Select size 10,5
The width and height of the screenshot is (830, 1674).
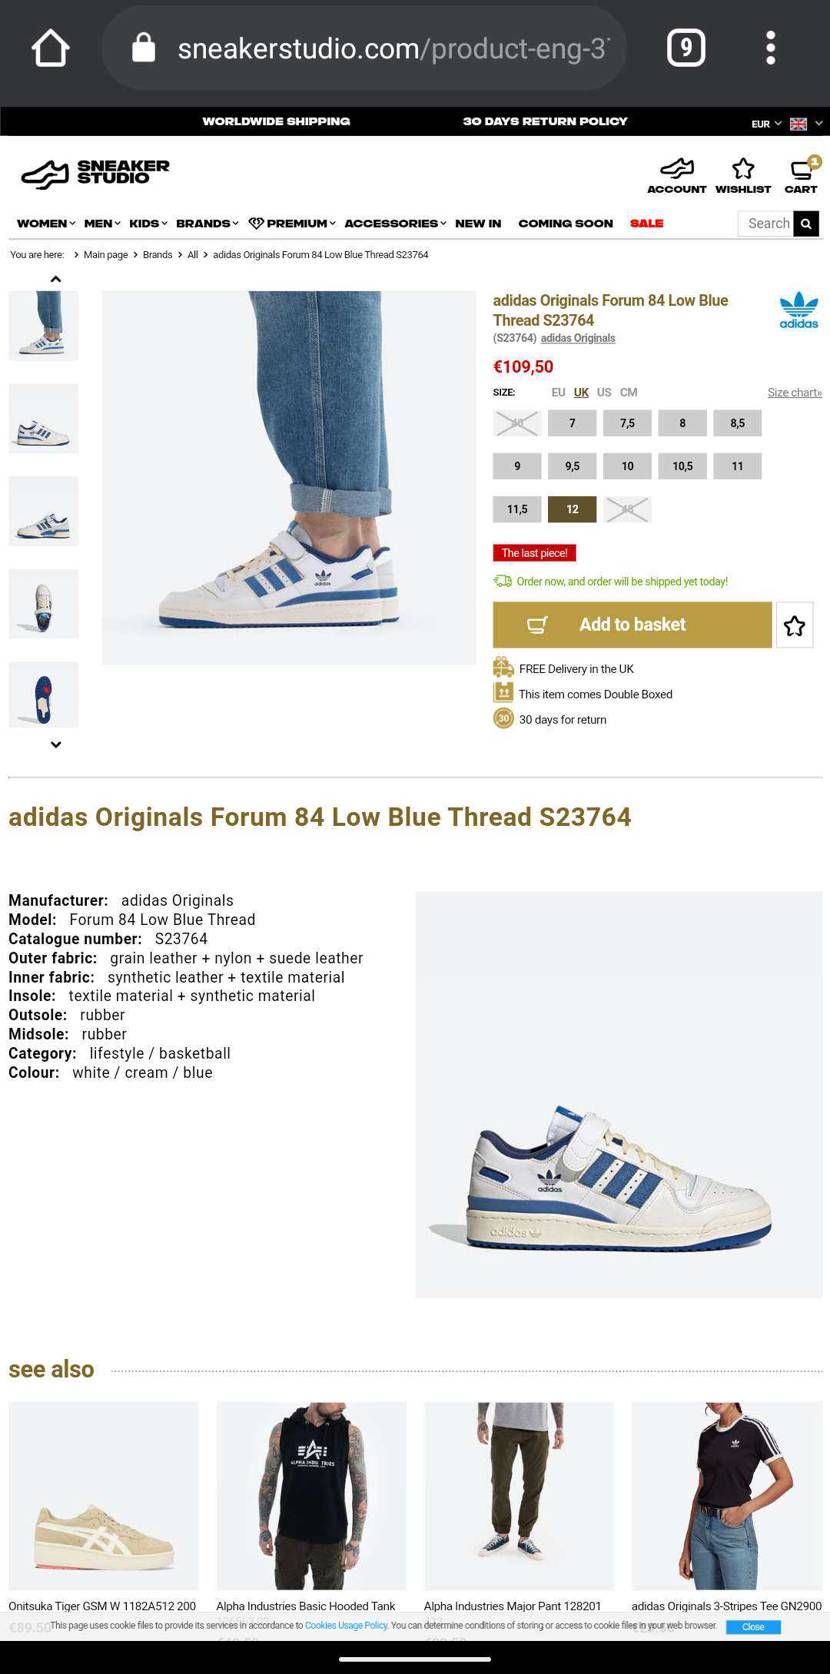[682, 466]
